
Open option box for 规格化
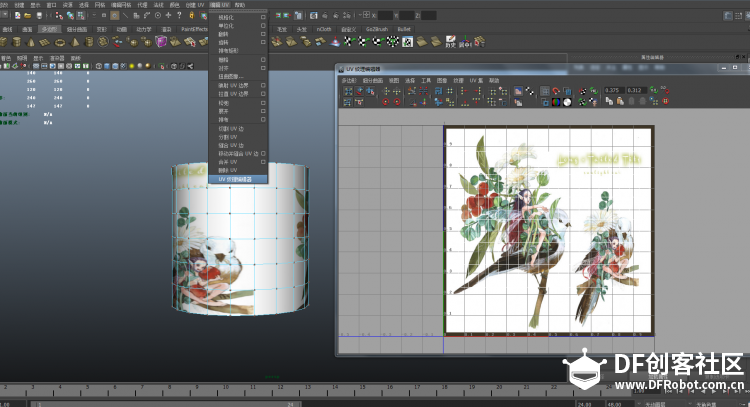click(x=263, y=17)
